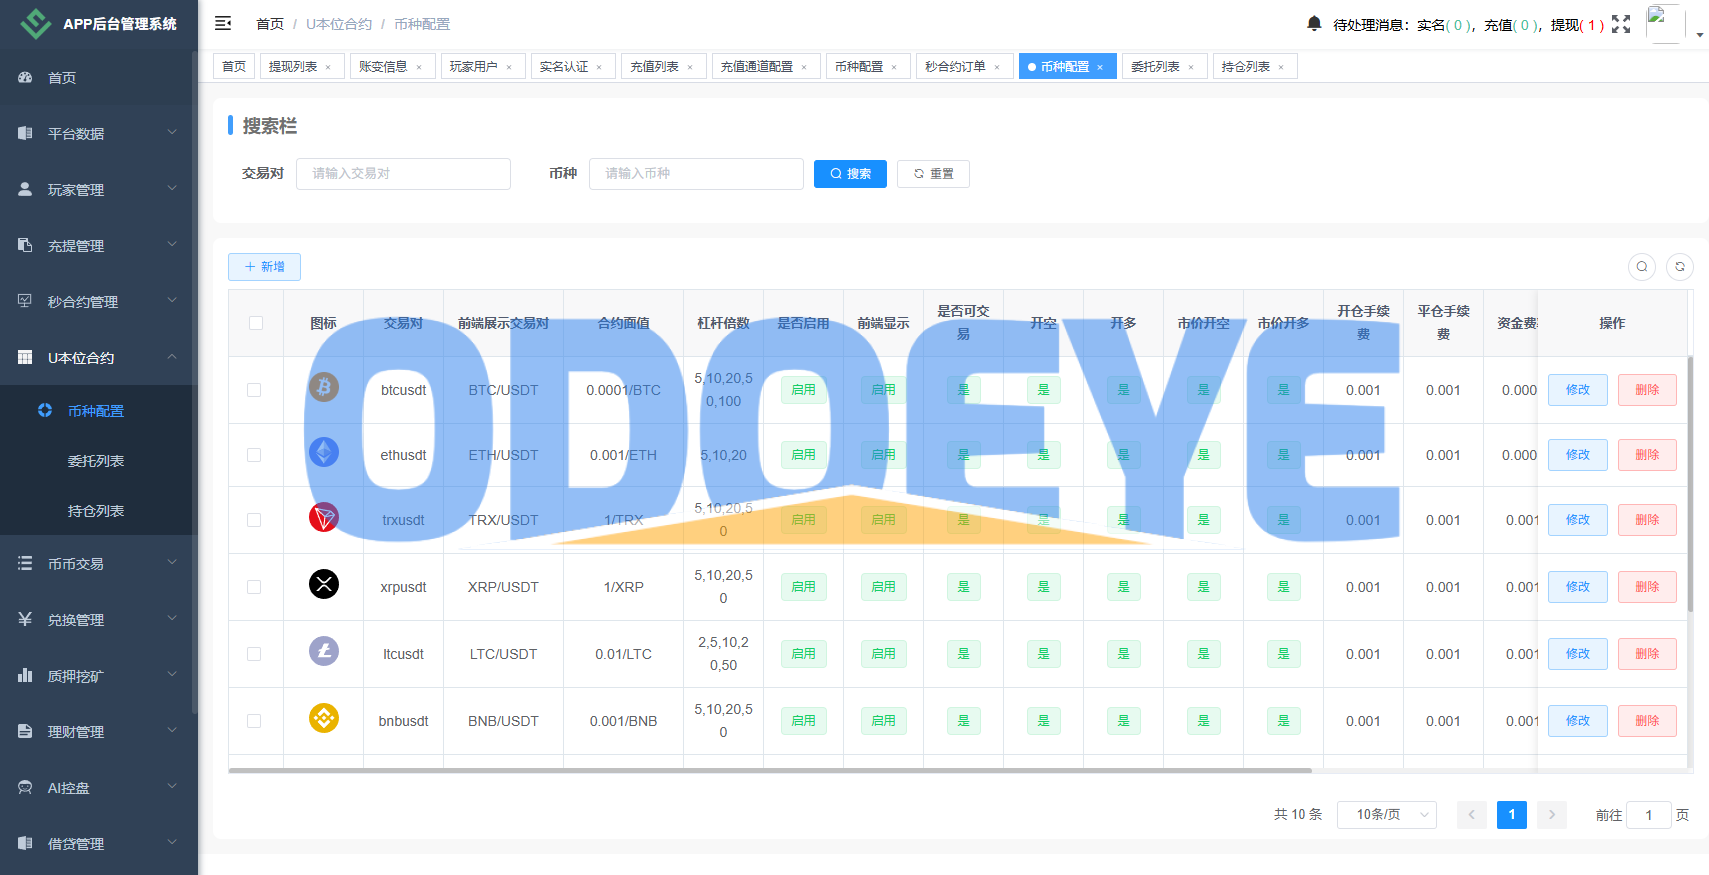Check the btcusdt row checkbox
The height and width of the screenshot is (875, 1709).
click(254, 390)
